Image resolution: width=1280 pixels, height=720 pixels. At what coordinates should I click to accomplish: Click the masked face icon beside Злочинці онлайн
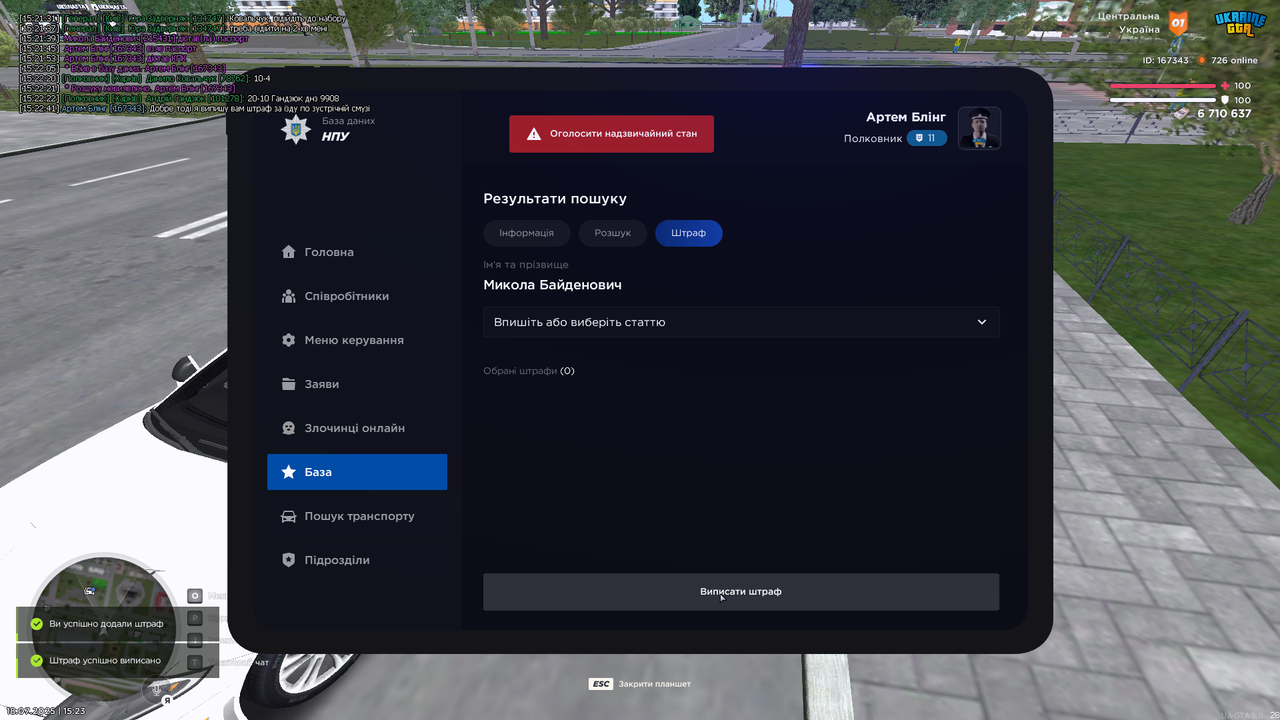click(x=289, y=428)
